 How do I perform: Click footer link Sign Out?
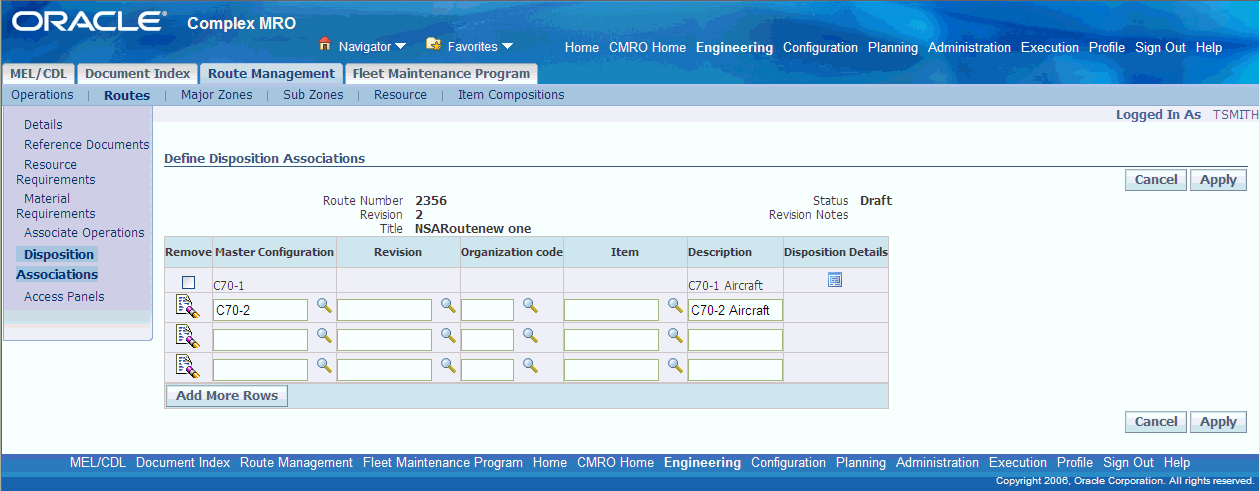tap(1128, 462)
